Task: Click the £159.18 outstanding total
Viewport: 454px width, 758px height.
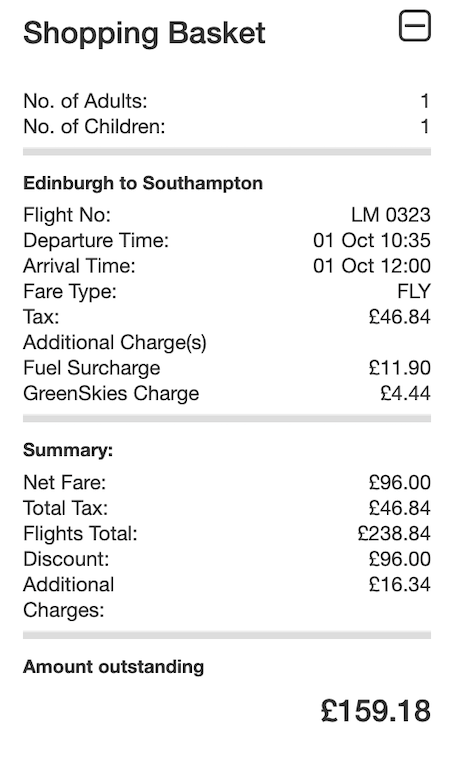Action: coord(375,711)
